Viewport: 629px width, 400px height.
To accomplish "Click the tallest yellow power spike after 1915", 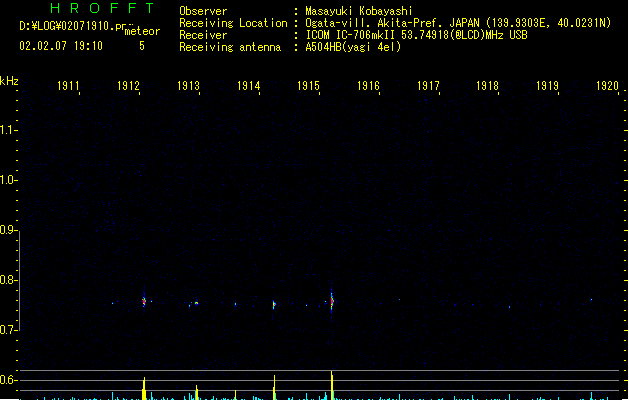I will point(332,385).
